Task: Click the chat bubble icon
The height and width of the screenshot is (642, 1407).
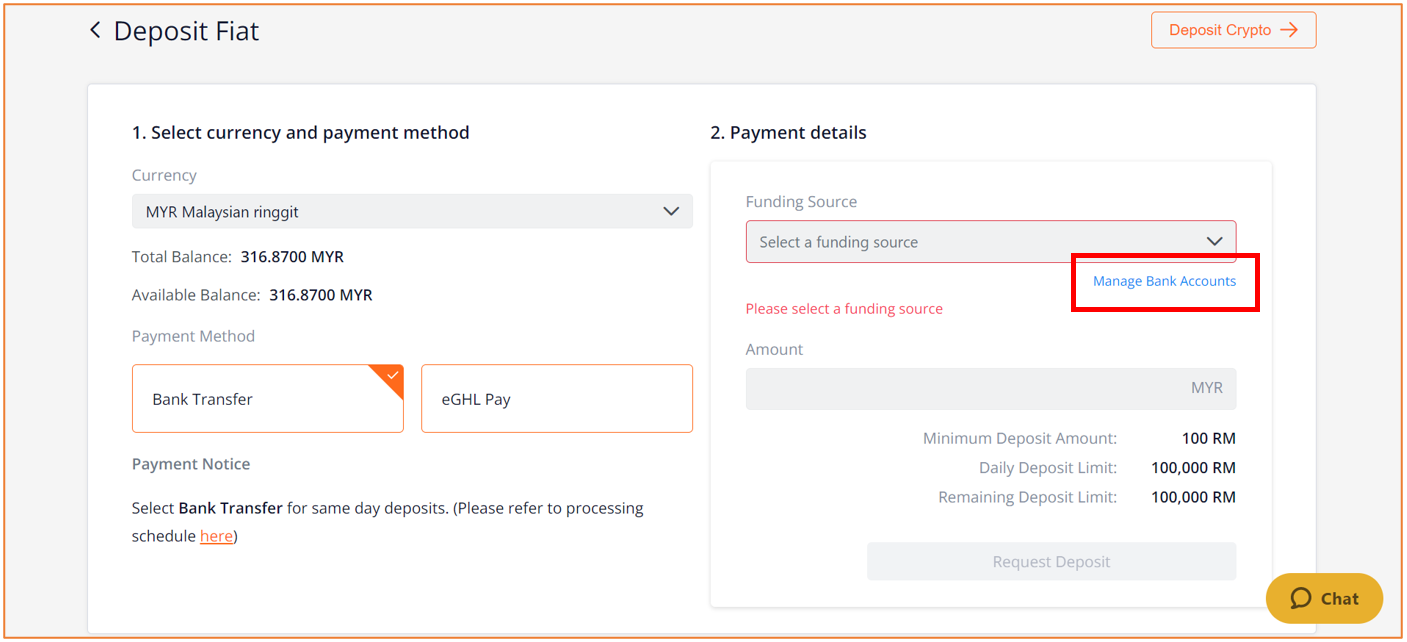Action: pyautogui.click(x=1300, y=598)
